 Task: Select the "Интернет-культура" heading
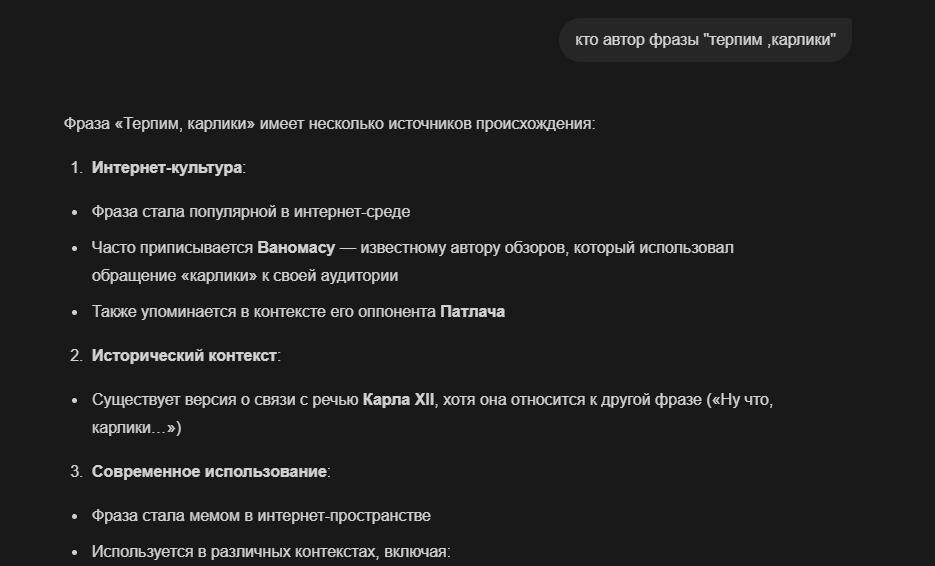point(166,167)
